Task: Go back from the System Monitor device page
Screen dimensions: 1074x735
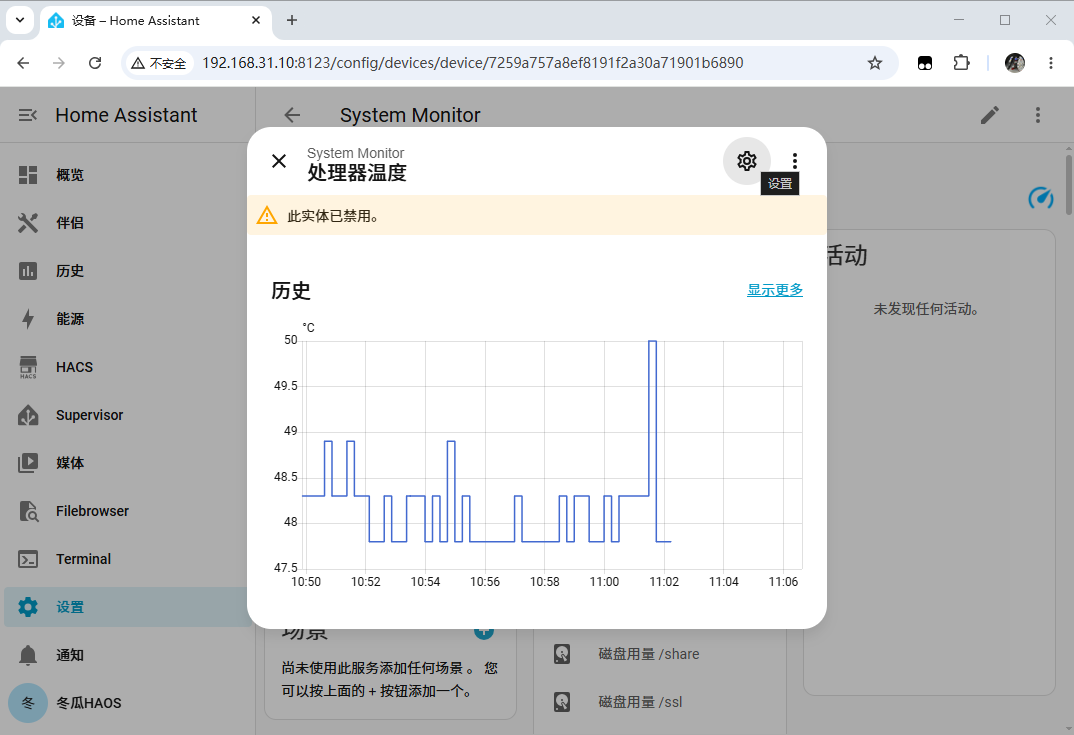Action: (292, 115)
